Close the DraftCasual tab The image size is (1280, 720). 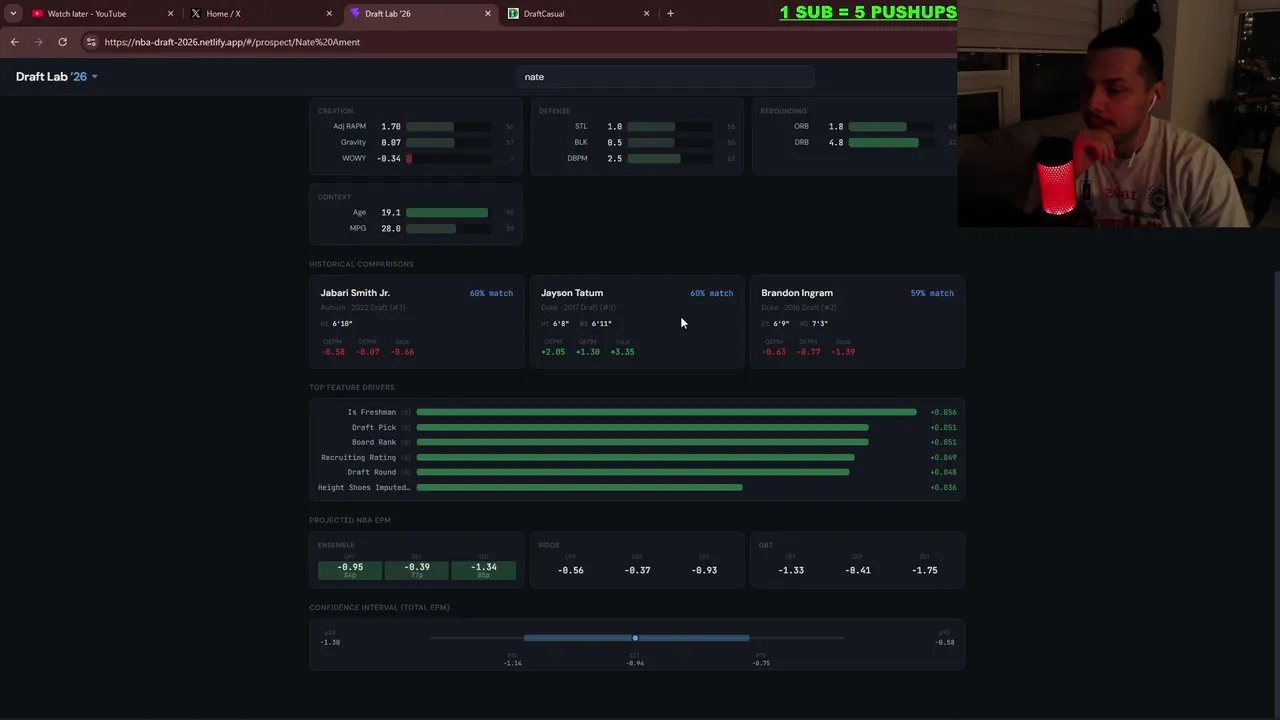click(646, 14)
